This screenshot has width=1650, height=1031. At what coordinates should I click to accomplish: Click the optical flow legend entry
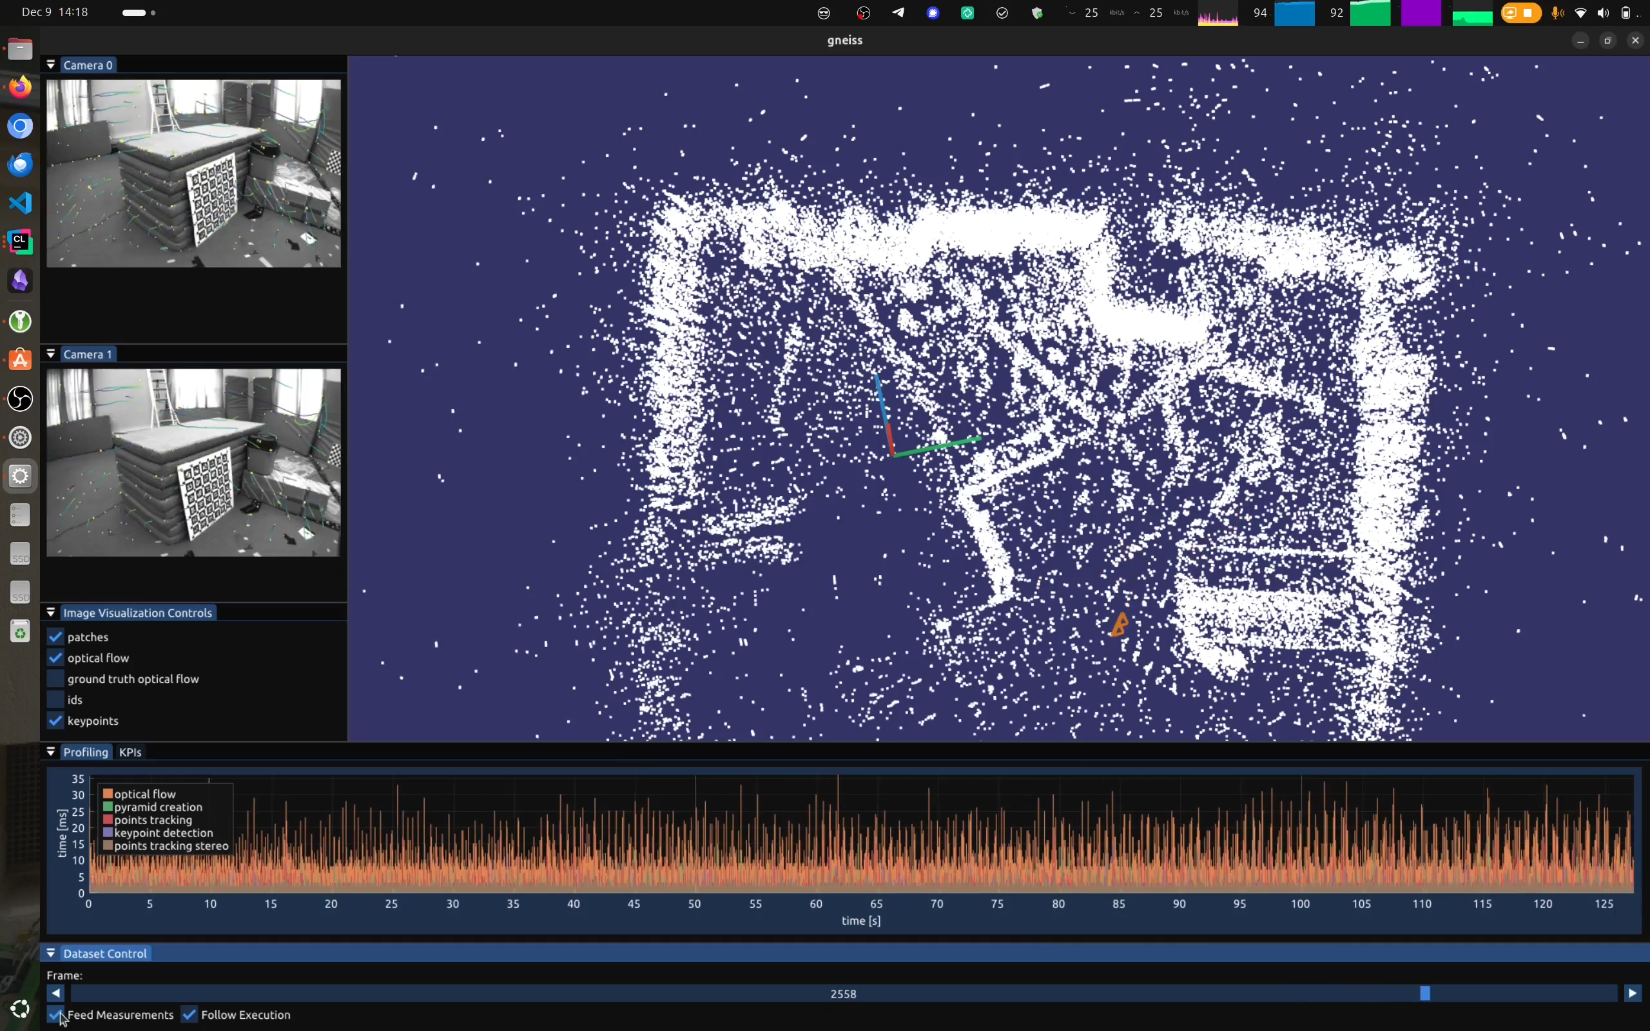click(139, 794)
